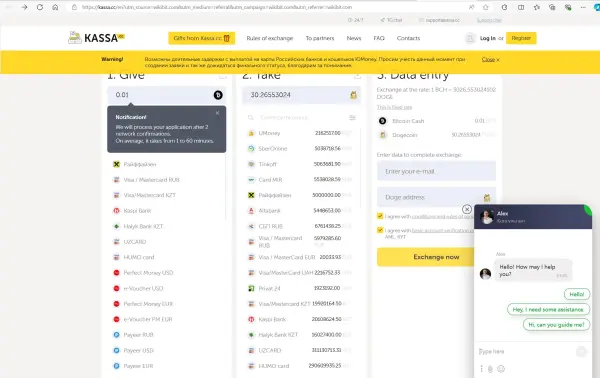
Task: Open the browser collections icon
Action: click(x=552, y=7)
